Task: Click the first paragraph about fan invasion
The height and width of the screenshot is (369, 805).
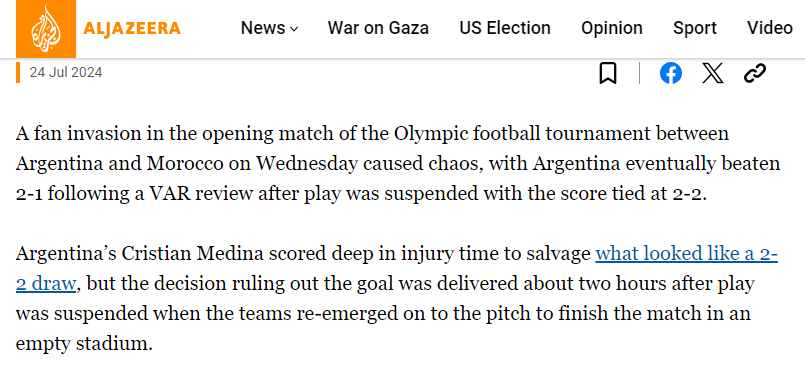Action: pyautogui.click(x=398, y=164)
